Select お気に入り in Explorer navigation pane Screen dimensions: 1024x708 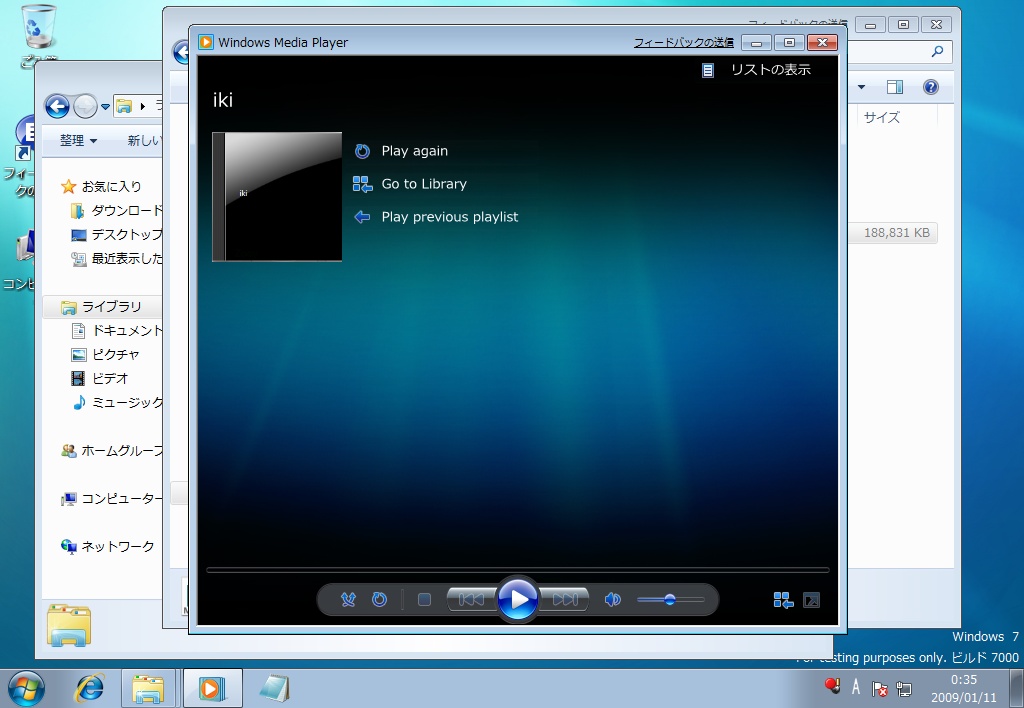[112, 187]
